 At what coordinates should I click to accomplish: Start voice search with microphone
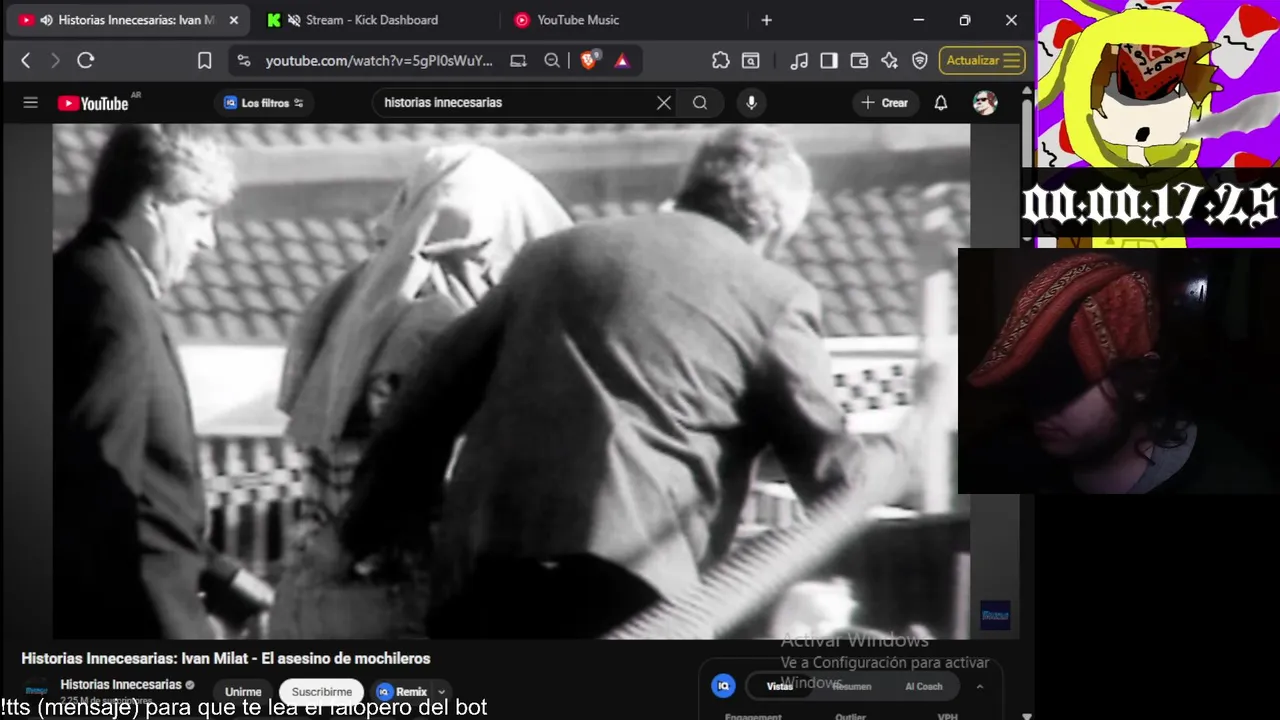[751, 103]
